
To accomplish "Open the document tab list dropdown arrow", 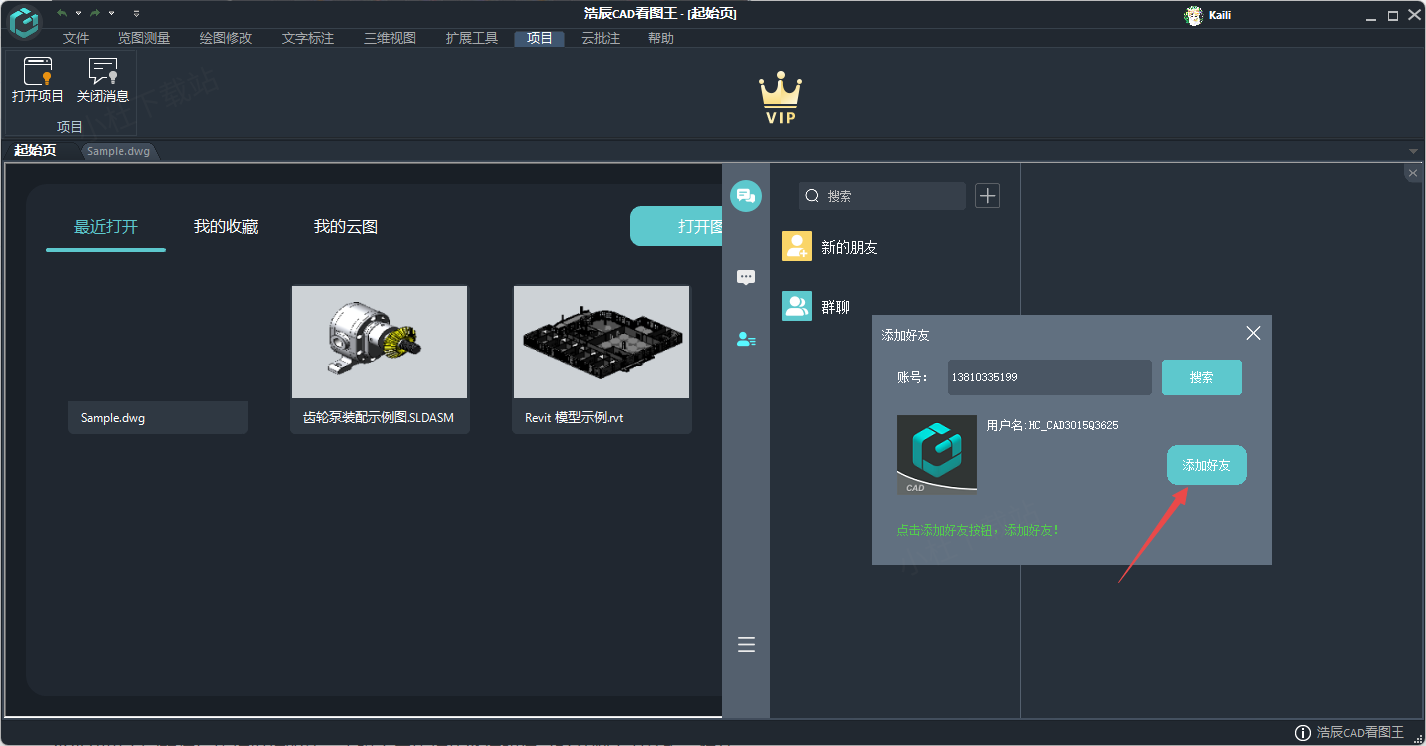I will (x=1413, y=152).
